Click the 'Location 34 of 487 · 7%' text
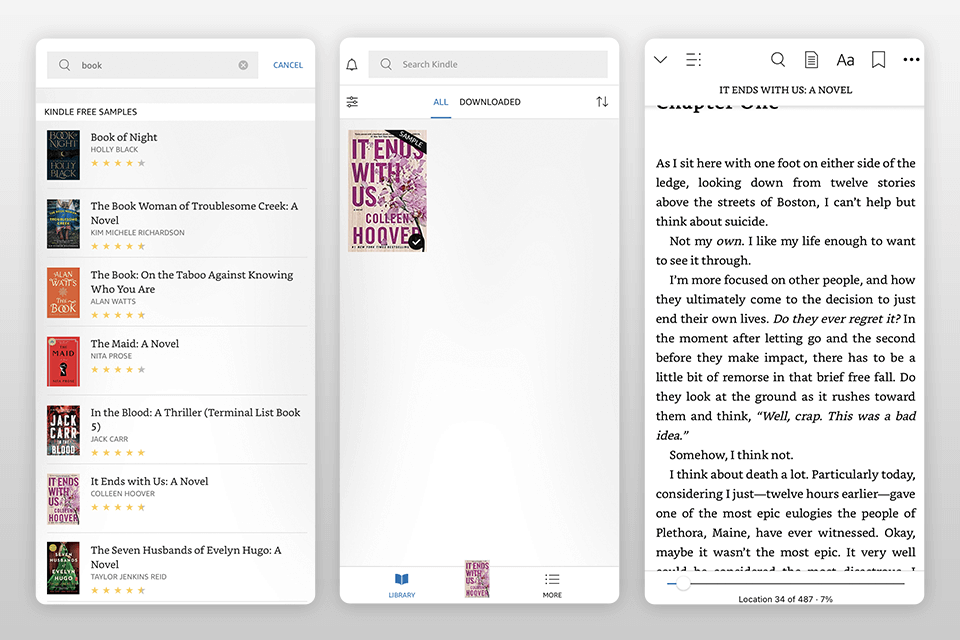Image resolution: width=960 pixels, height=640 pixels. pos(785,599)
